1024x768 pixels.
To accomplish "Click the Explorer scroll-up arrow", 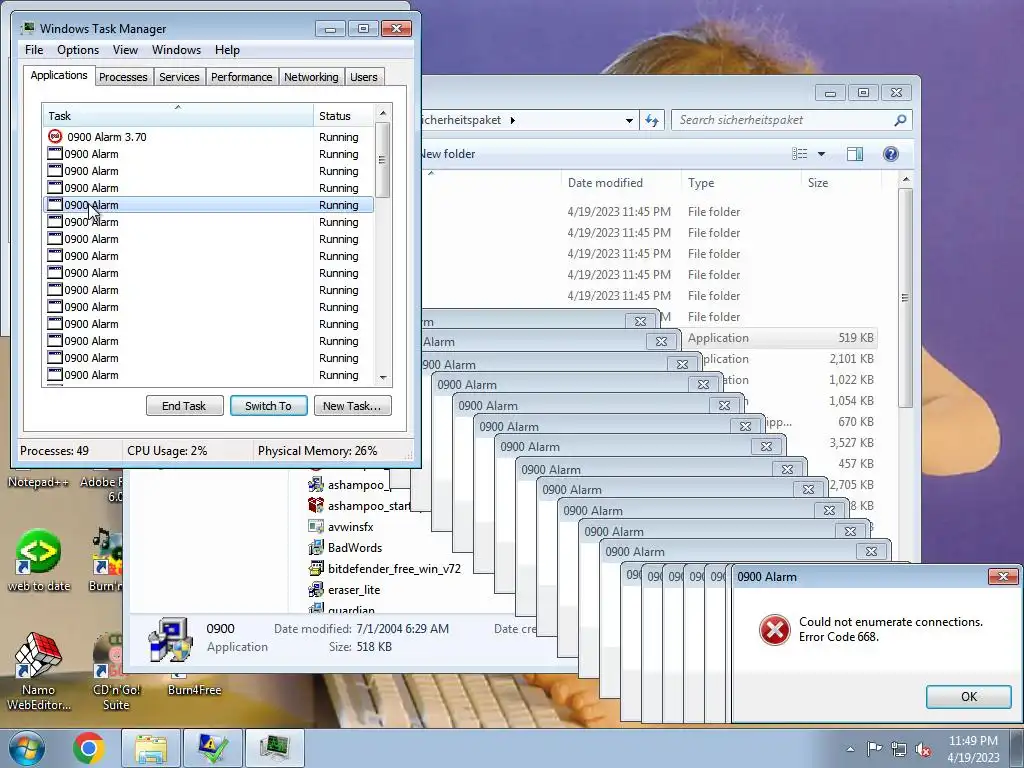I will [x=905, y=179].
